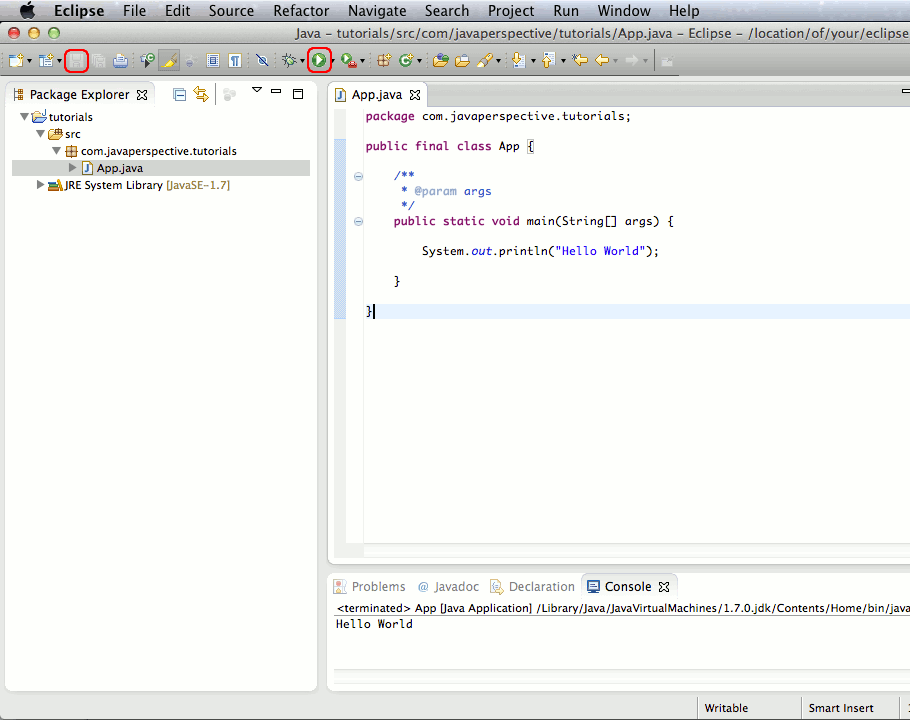The width and height of the screenshot is (910, 720).
Task: Close the Package Explorer view
Action: (x=142, y=95)
